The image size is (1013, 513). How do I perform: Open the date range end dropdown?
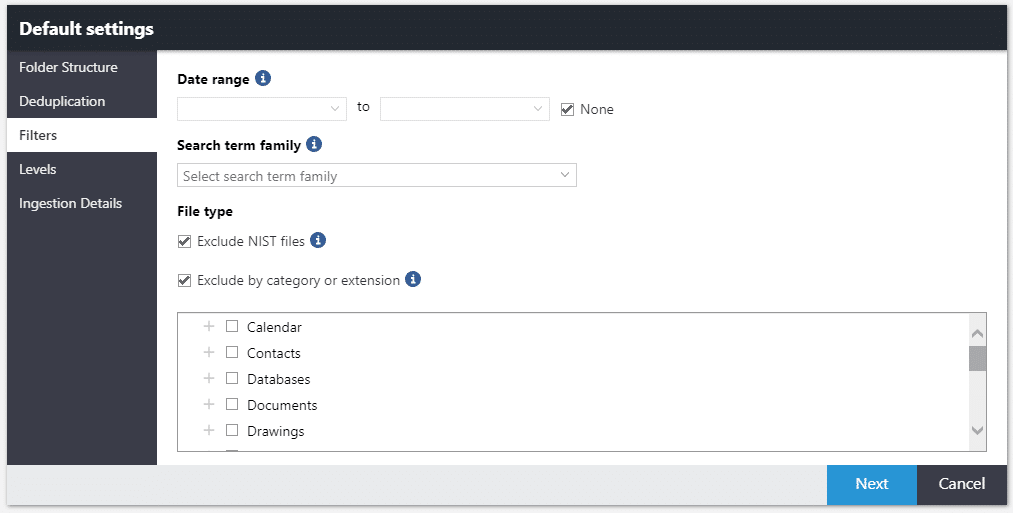click(x=465, y=108)
